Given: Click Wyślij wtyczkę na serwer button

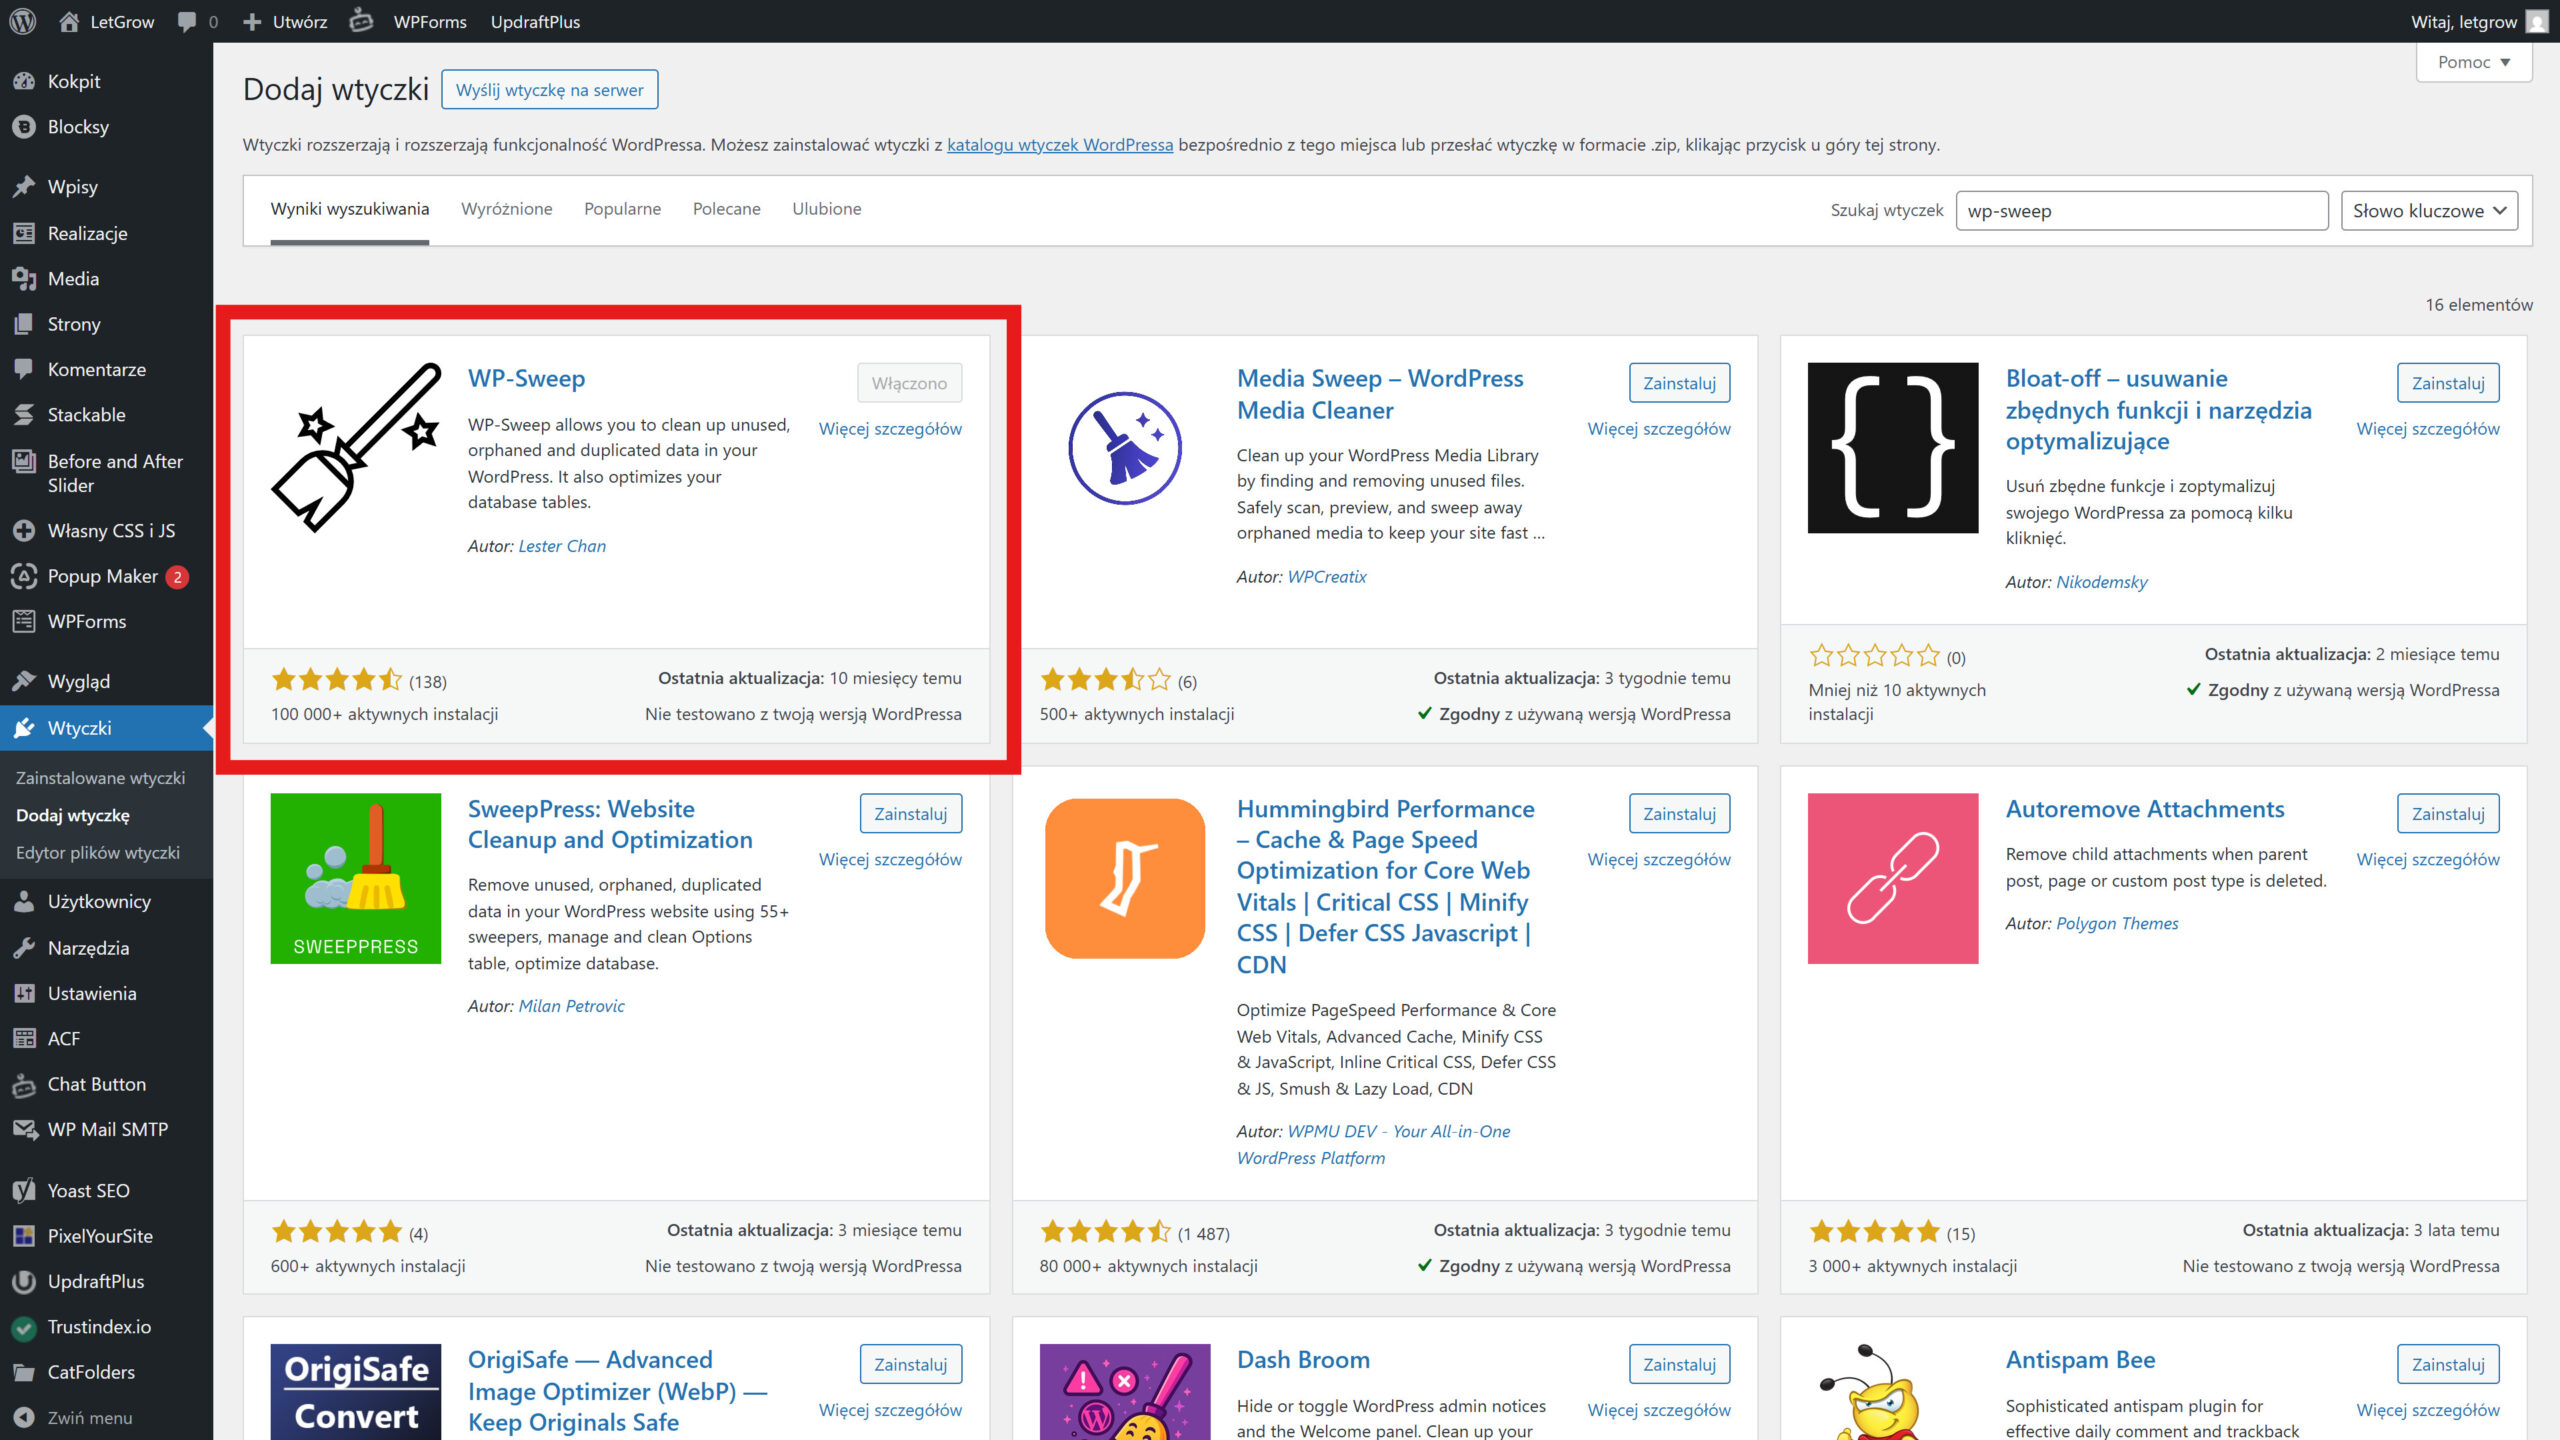Looking at the screenshot, I should pyautogui.click(x=549, y=90).
